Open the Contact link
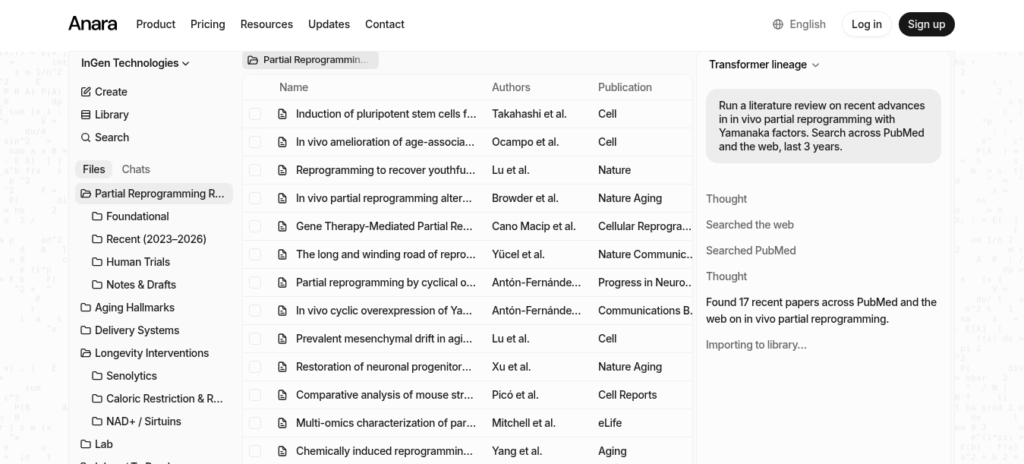This screenshot has height=464, width=1024. coord(385,24)
